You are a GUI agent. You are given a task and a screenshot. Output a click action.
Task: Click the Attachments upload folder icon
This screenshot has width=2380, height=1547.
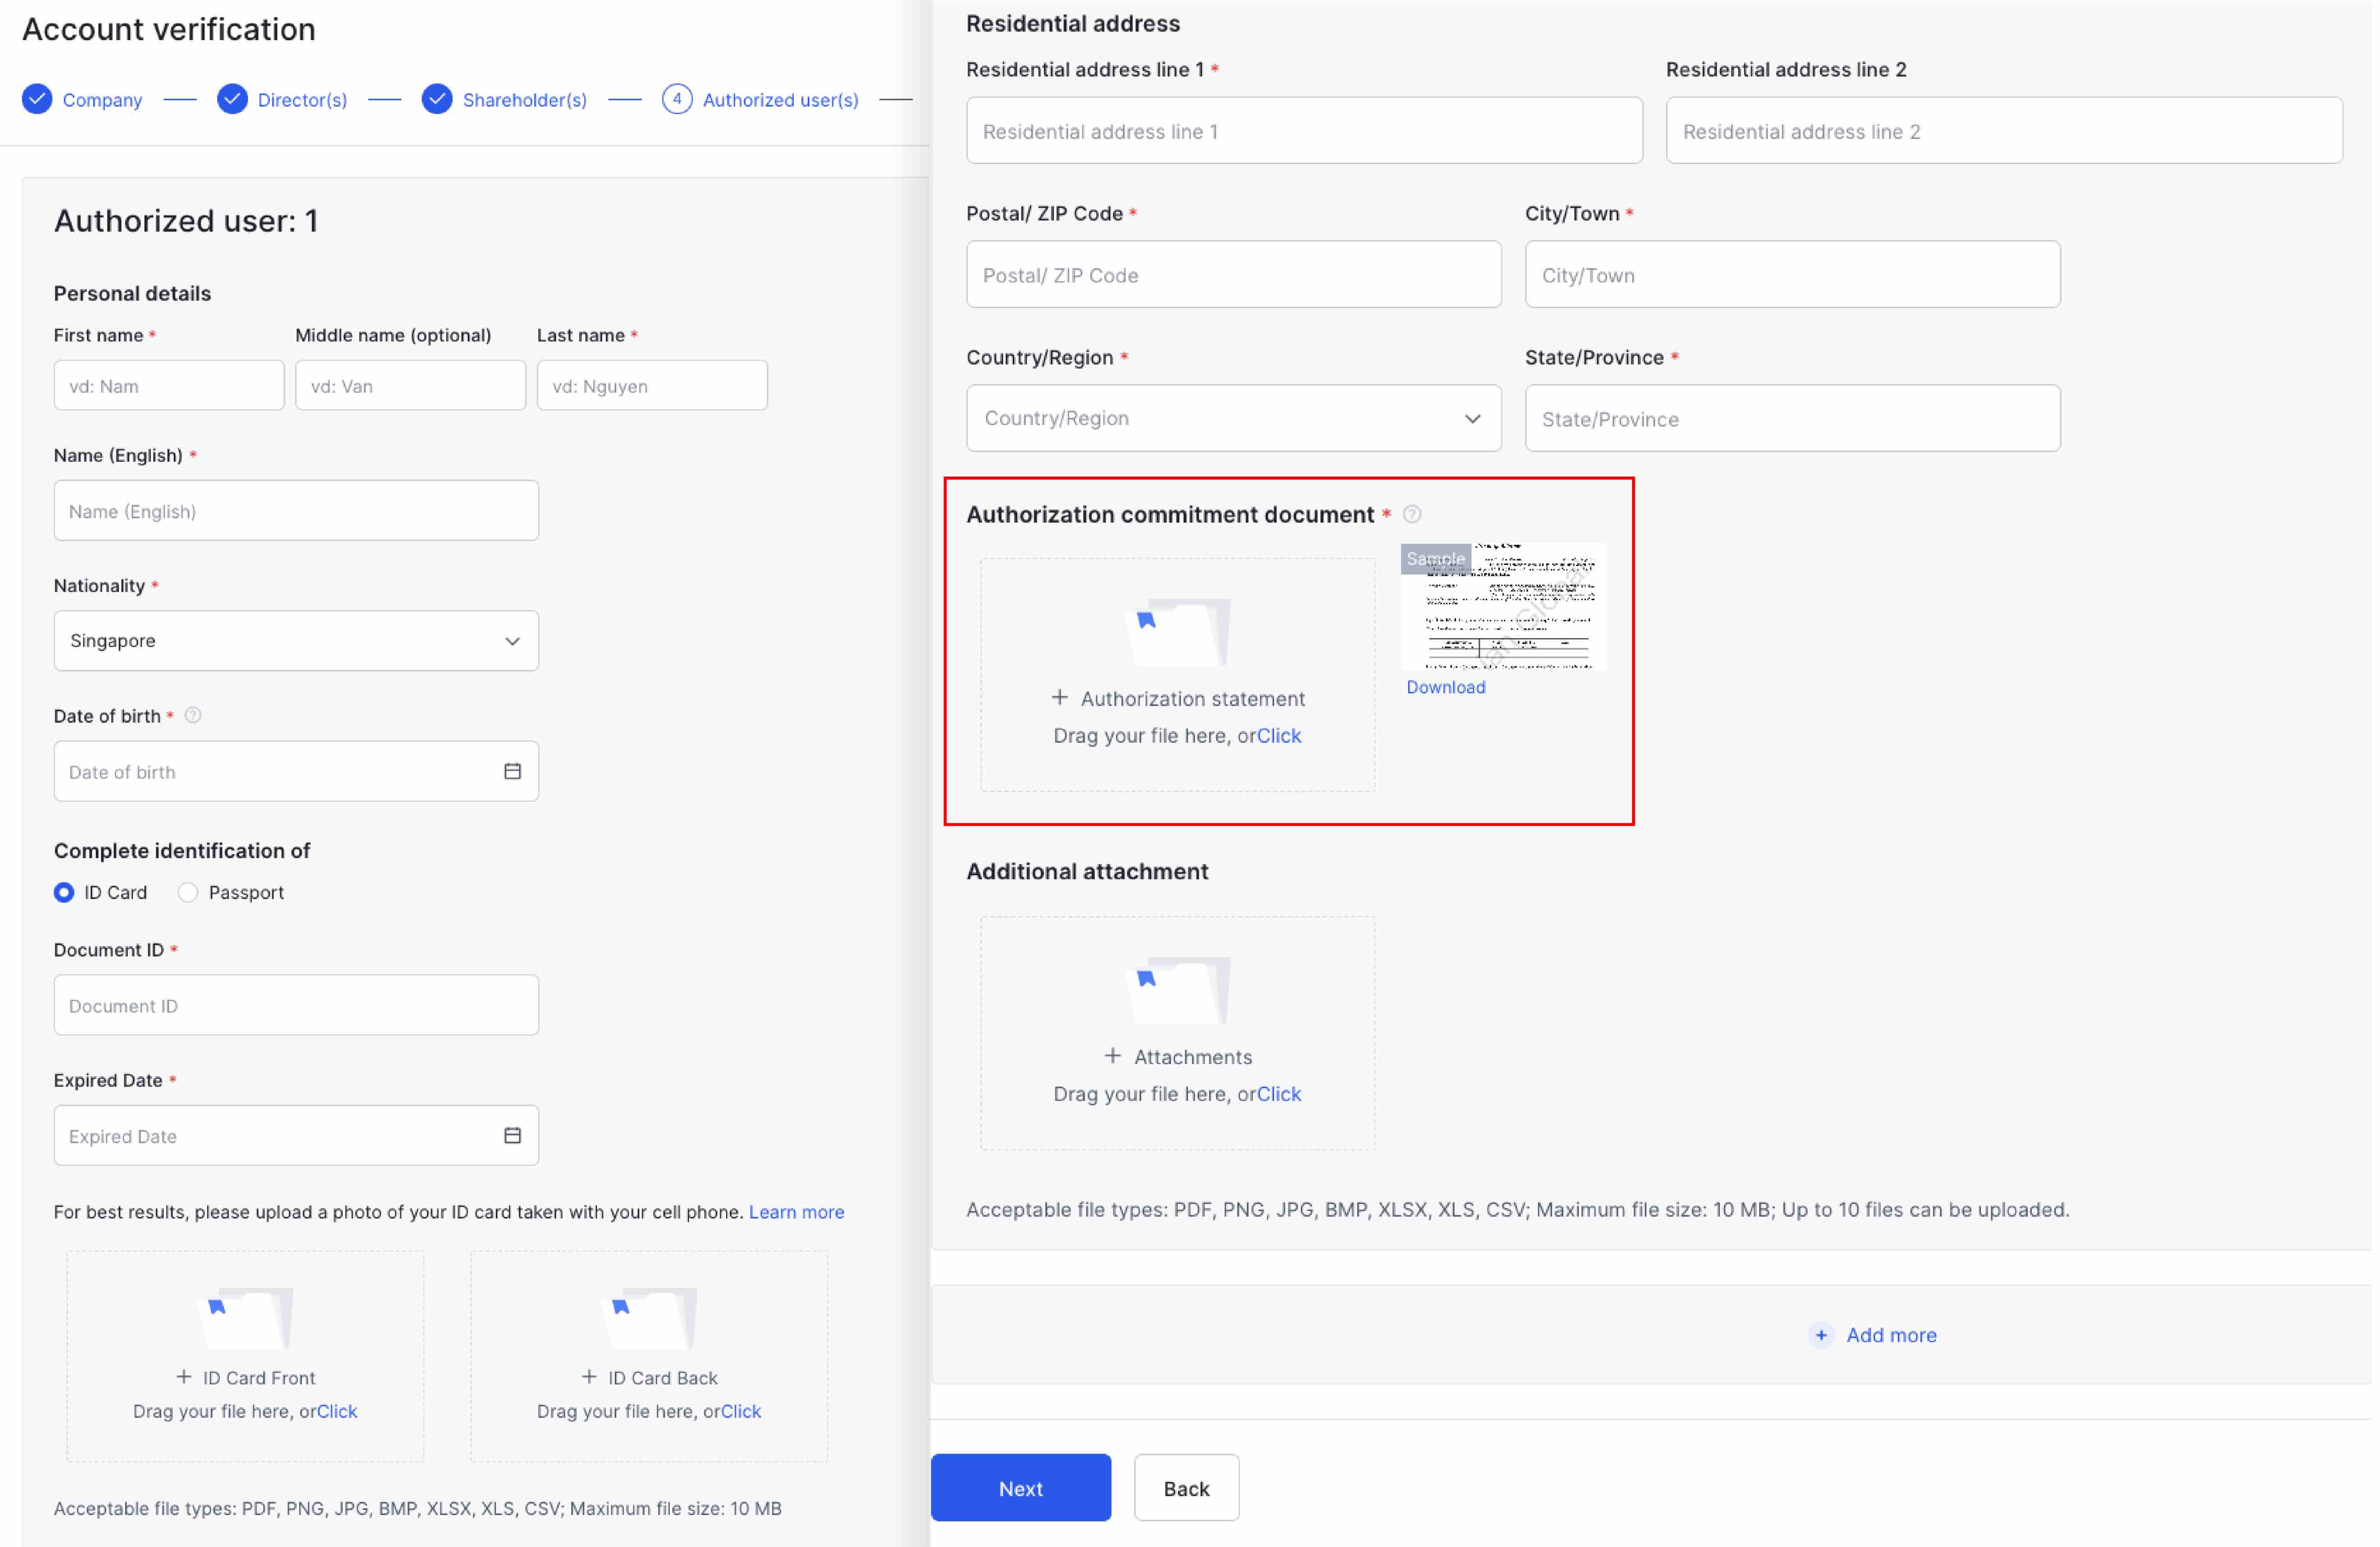coord(1177,990)
